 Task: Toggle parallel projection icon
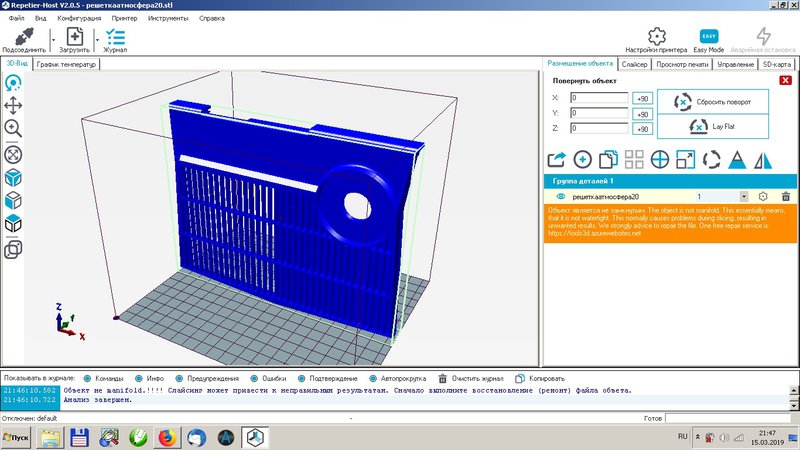pos(13,249)
